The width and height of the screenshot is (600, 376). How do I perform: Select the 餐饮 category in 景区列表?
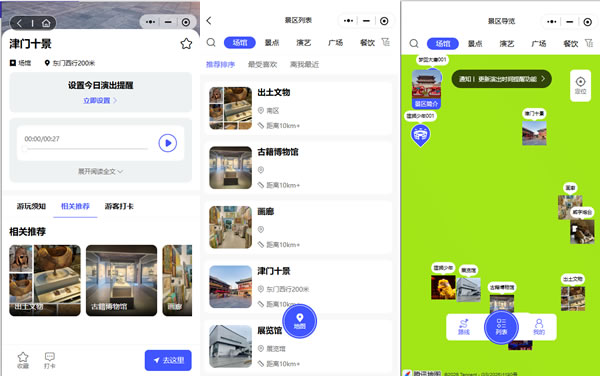pyautogui.click(x=367, y=42)
